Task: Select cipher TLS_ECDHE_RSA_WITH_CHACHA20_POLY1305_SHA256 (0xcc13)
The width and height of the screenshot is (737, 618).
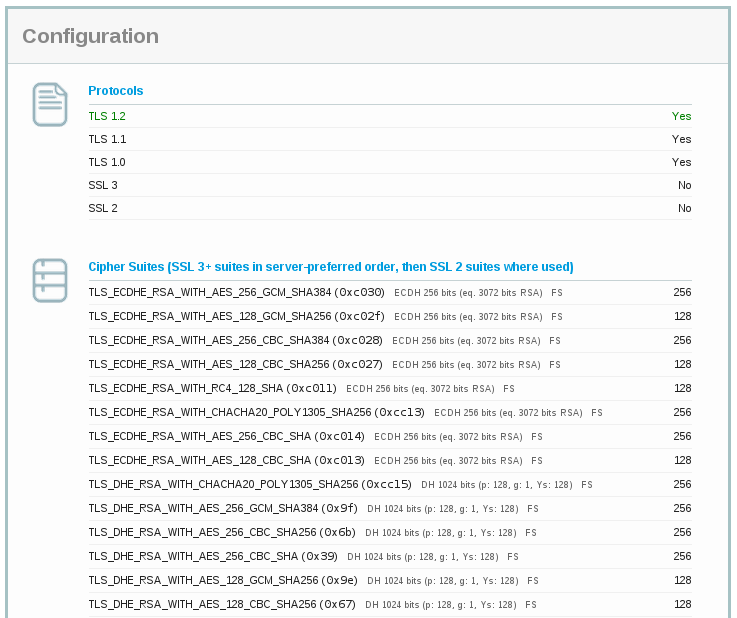Action: [257, 412]
